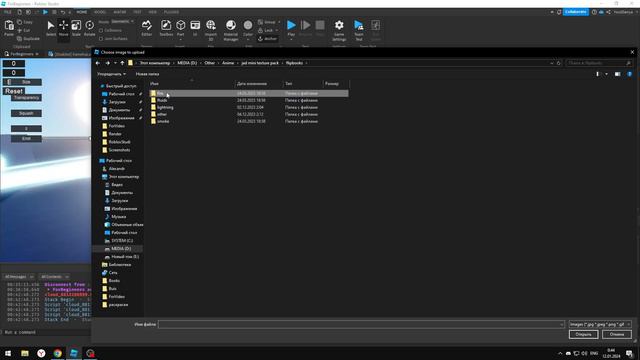Click the Run a command bar
This screenshot has width=640, height=360.
(x=46, y=332)
